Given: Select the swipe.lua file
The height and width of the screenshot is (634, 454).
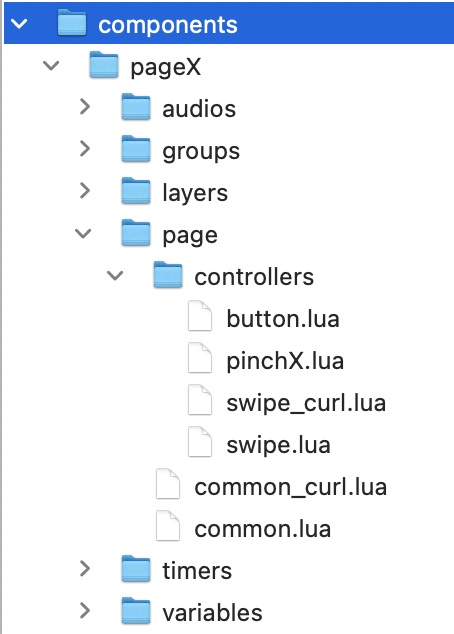Looking at the screenshot, I should (x=279, y=445).
